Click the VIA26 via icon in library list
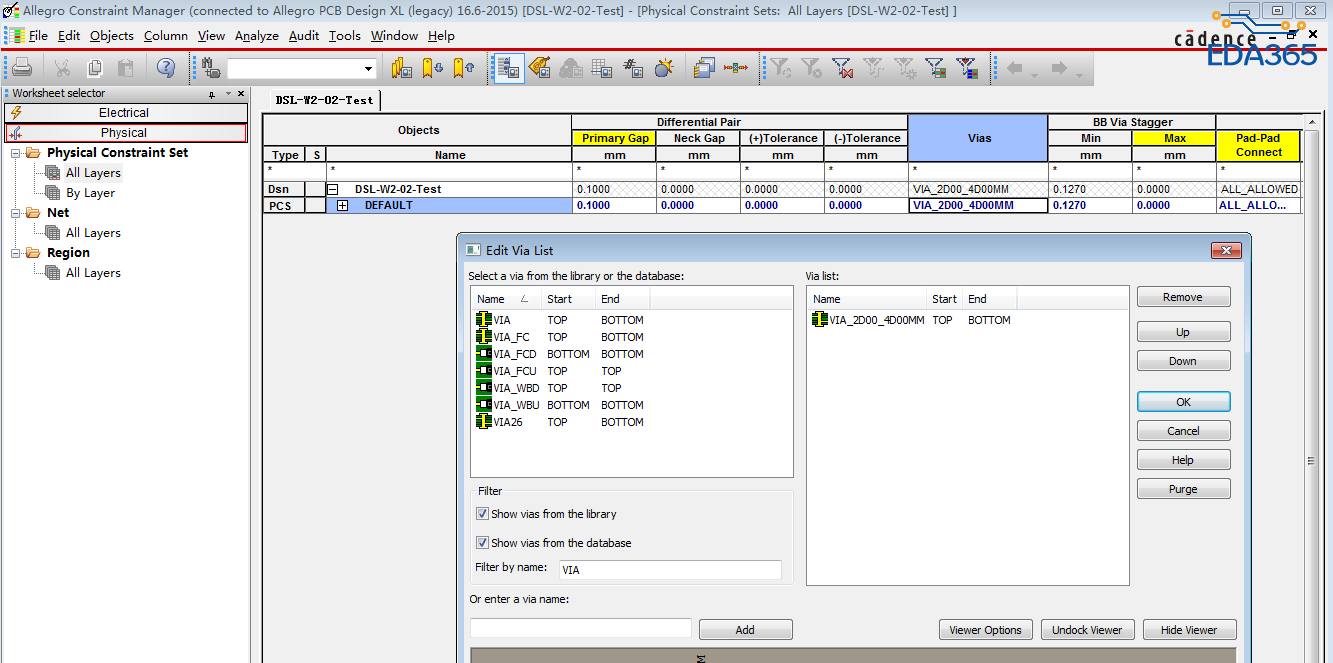Image resolution: width=1333 pixels, height=663 pixels. tap(485, 422)
